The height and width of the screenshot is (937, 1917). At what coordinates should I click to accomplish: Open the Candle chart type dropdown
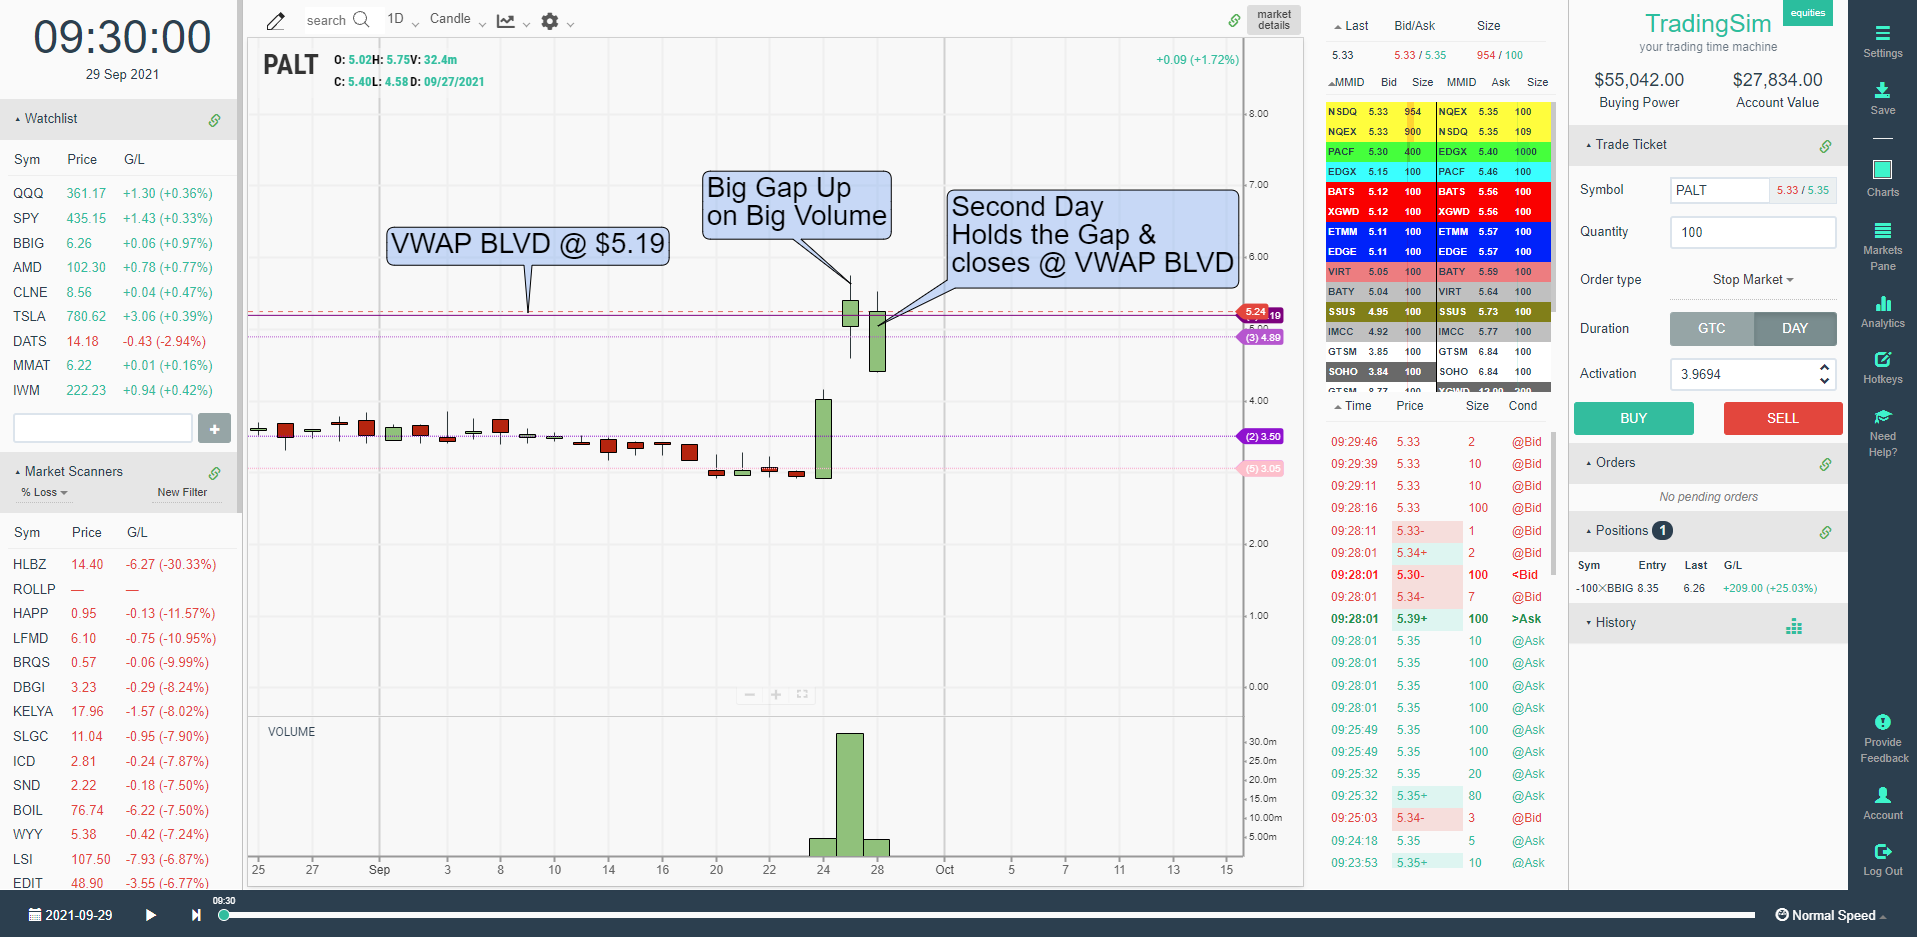[x=452, y=18]
